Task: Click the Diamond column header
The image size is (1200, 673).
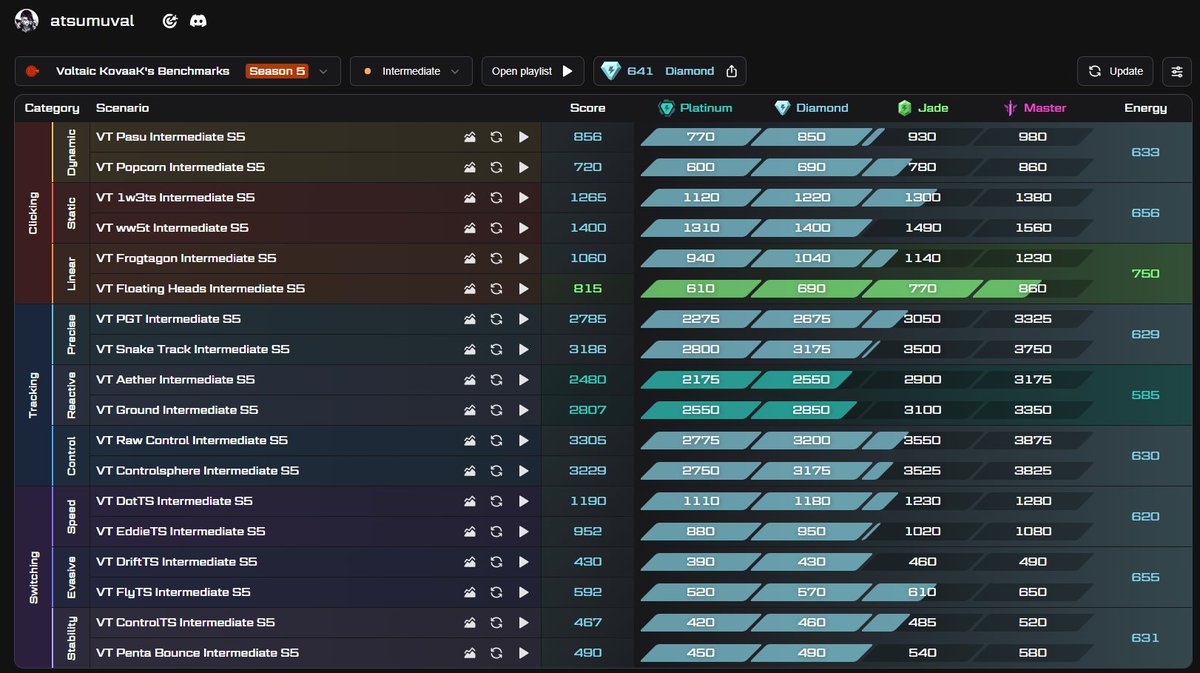Action: coord(811,108)
